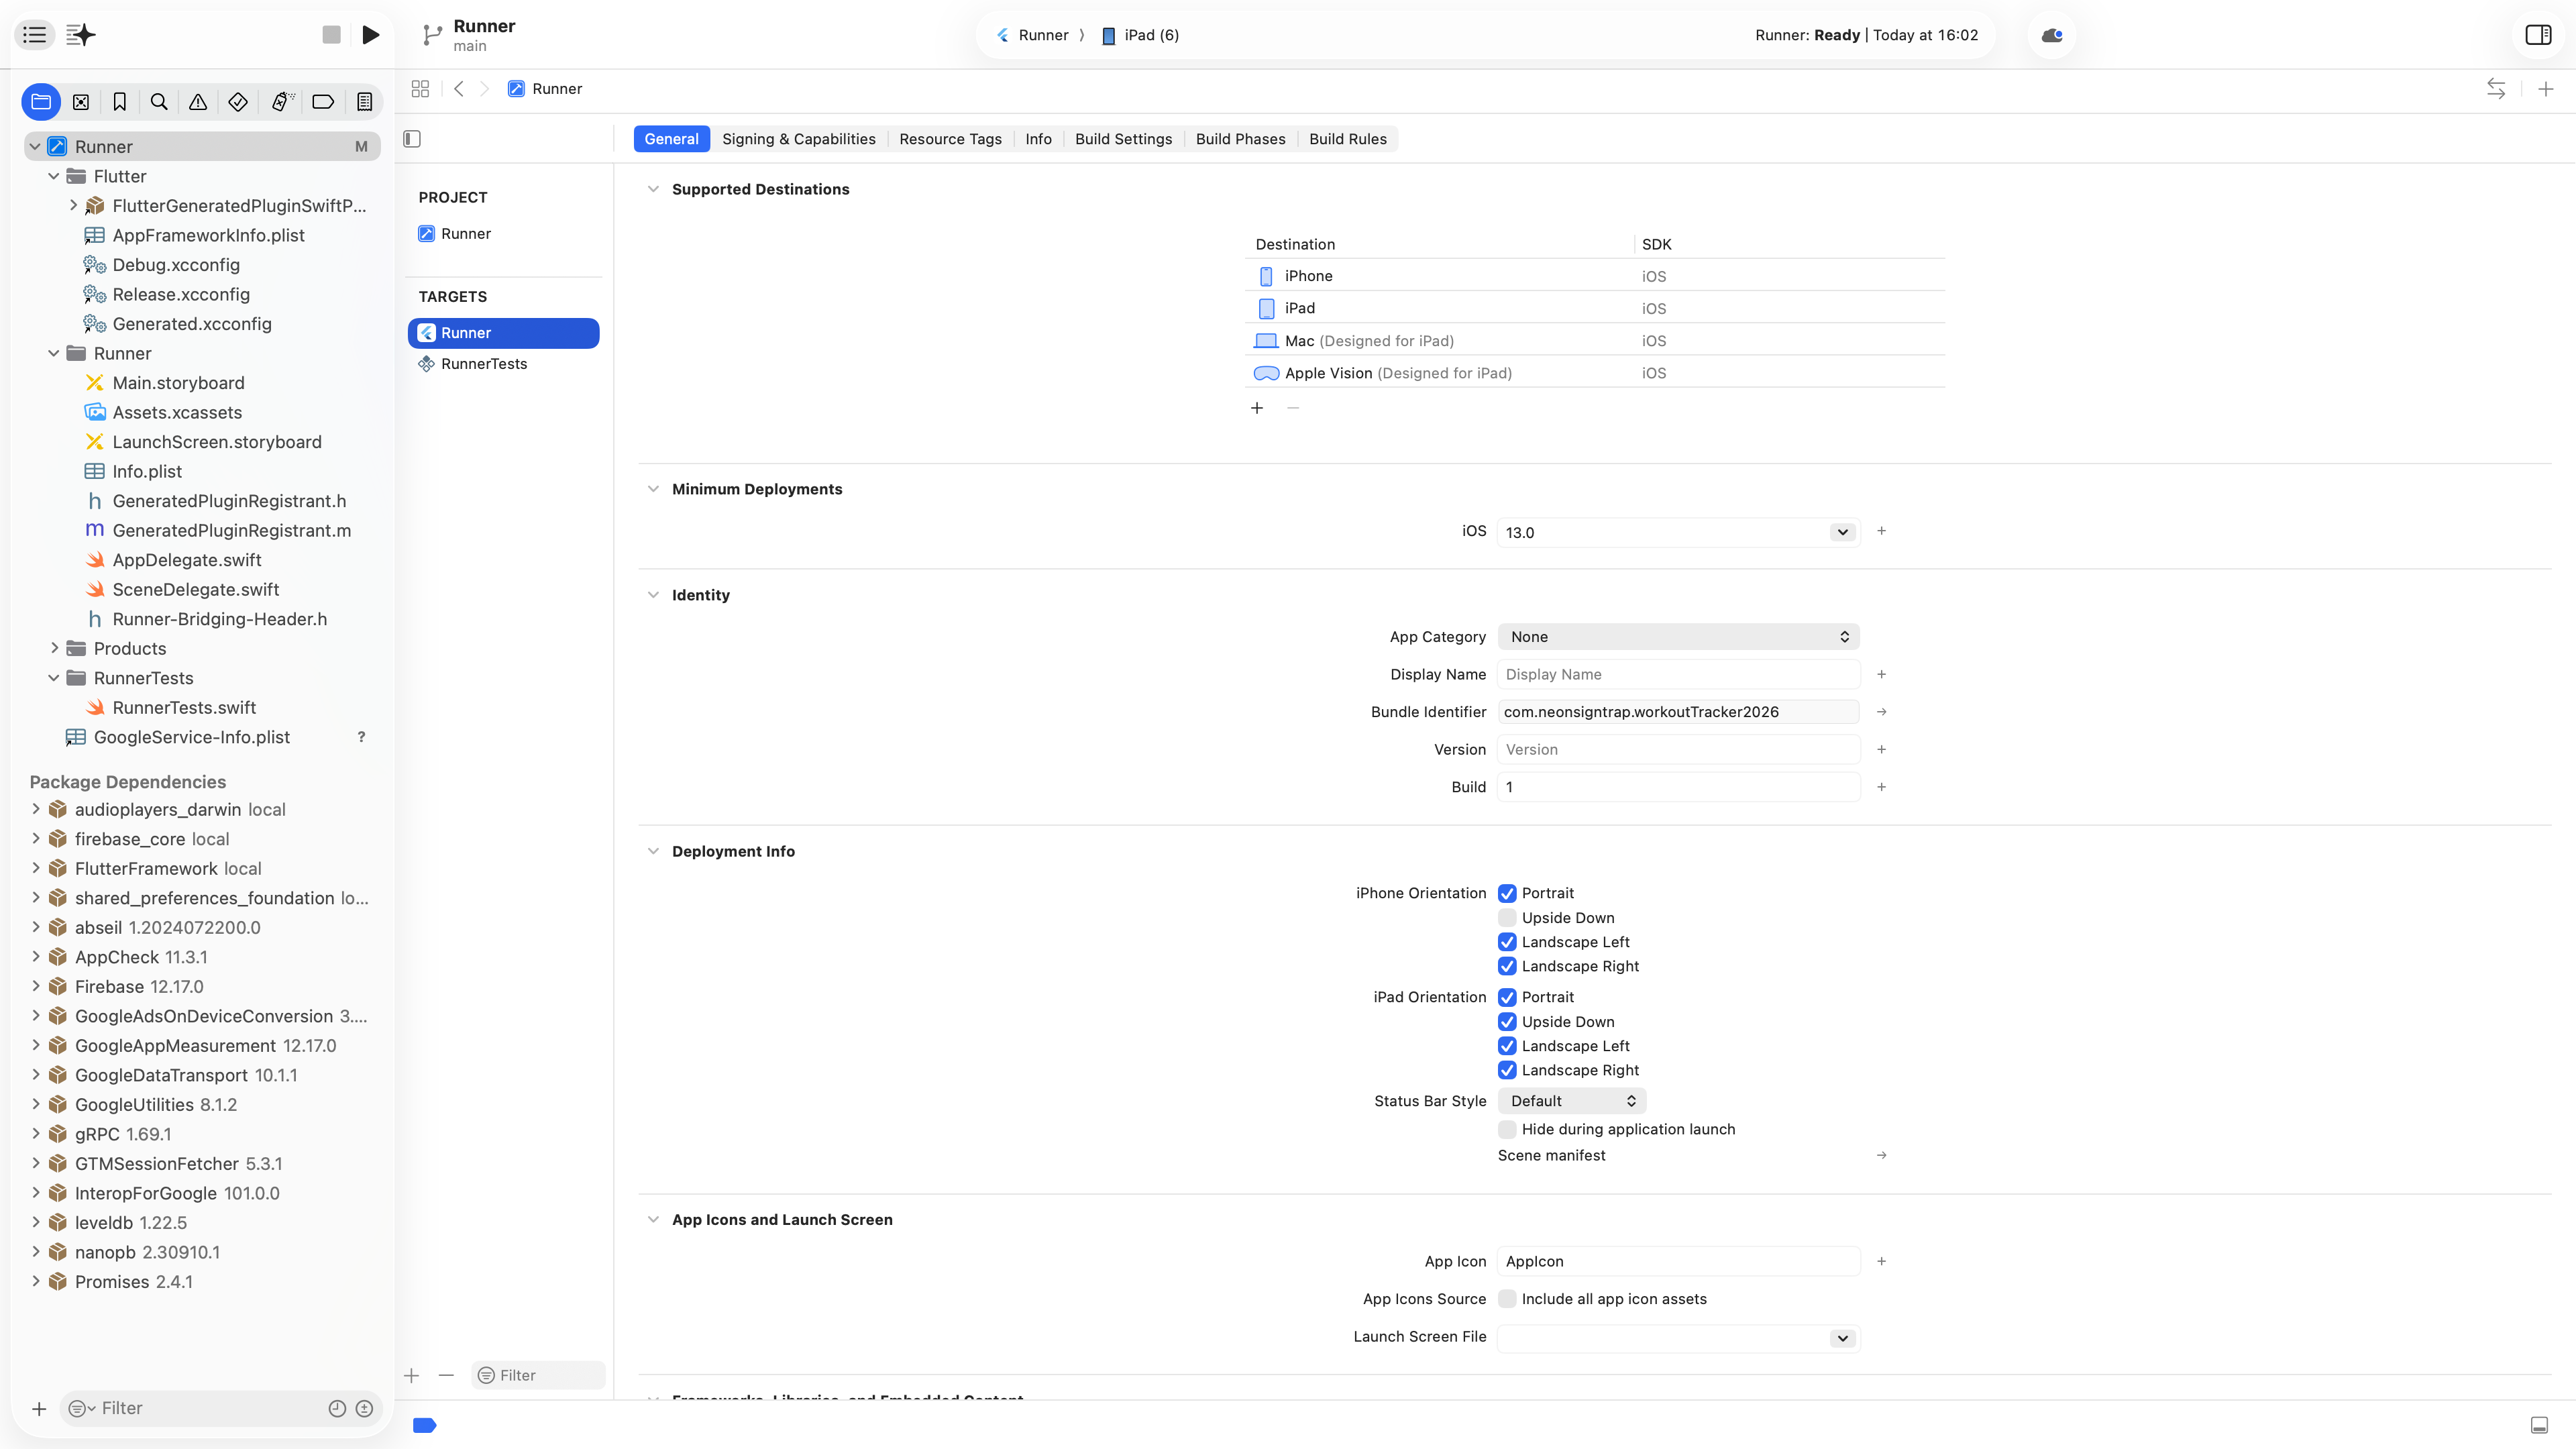The width and height of the screenshot is (2576, 1449).
Task: Click the Bundle Identifier arrow icon
Action: pyautogui.click(x=1881, y=712)
